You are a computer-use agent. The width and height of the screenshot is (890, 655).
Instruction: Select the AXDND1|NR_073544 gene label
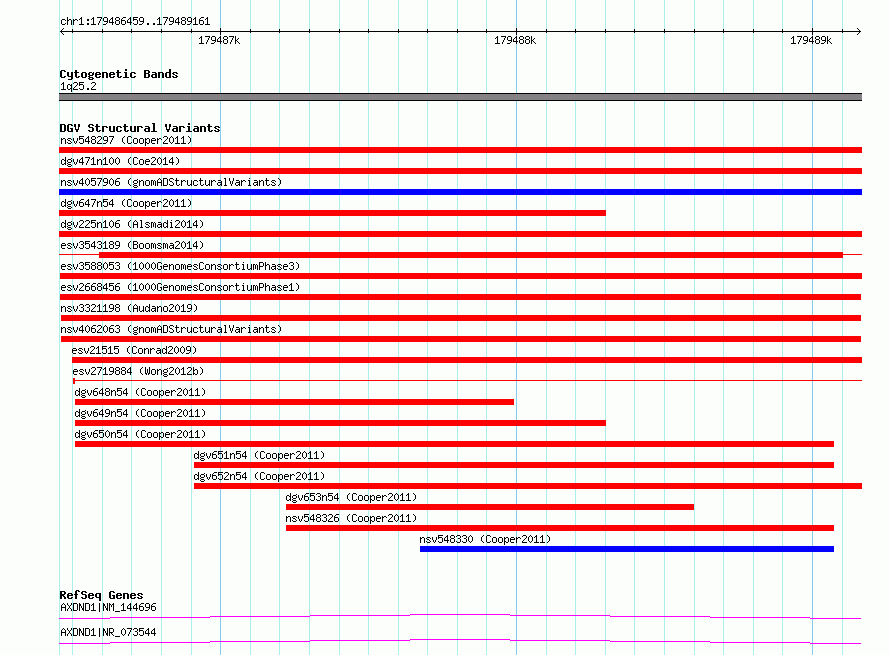click(108, 632)
